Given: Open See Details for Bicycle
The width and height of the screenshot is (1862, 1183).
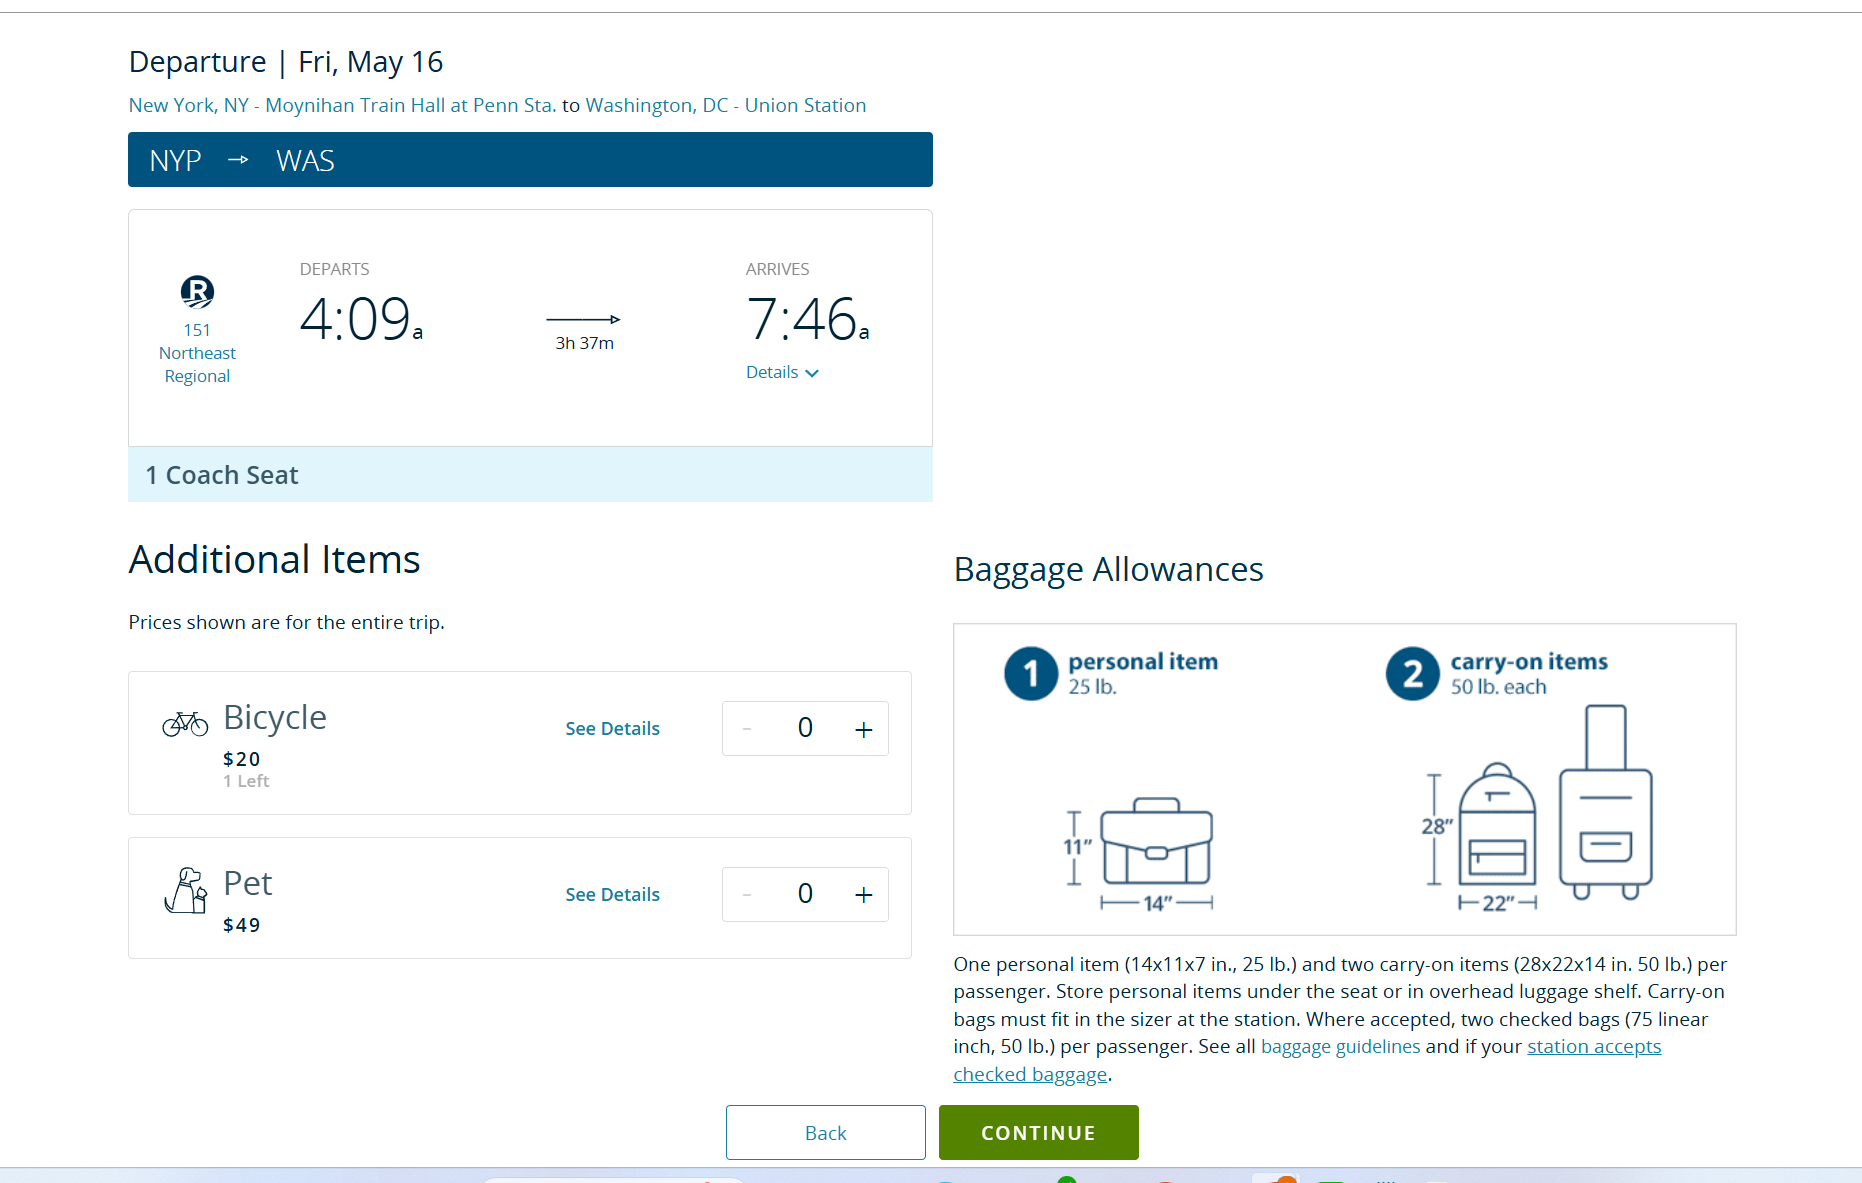Looking at the screenshot, I should click(x=612, y=729).
